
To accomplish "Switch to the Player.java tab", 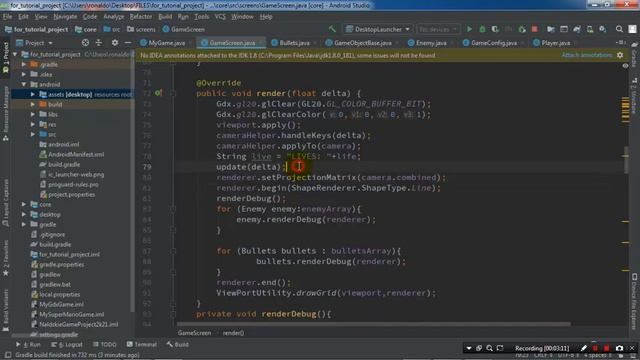I will pyautogui.click(x=556, y=42).
